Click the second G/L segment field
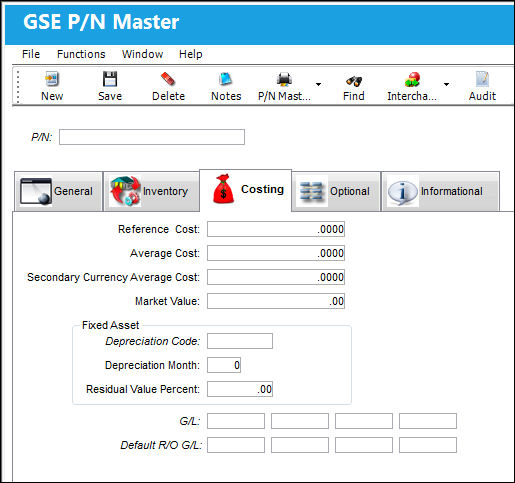The height and width of the screenshot is (483, 515). pos(300,421)
